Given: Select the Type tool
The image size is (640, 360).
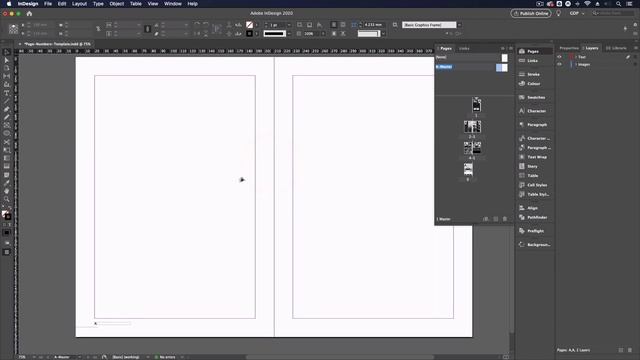Looking at the screenshot, I should click(7, 93).
